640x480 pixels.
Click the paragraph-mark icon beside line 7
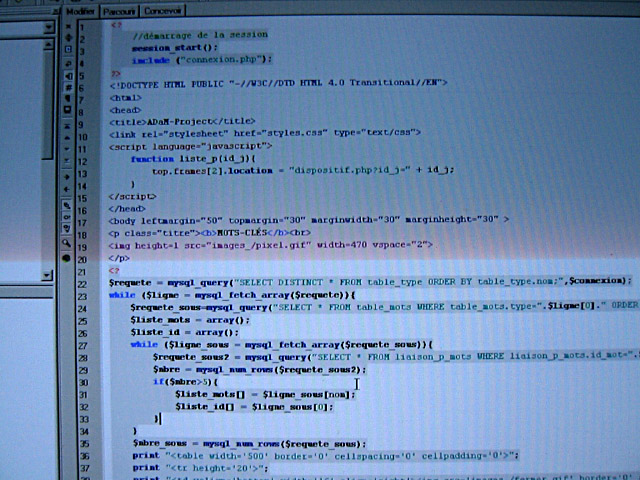click(x=68, y=98)
